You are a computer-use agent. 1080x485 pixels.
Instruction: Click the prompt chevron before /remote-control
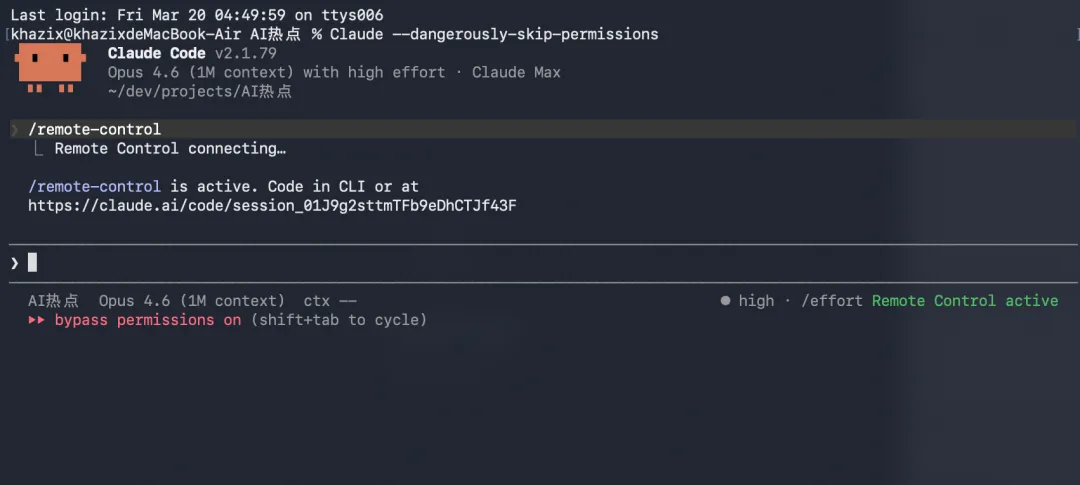click(14, 130)
